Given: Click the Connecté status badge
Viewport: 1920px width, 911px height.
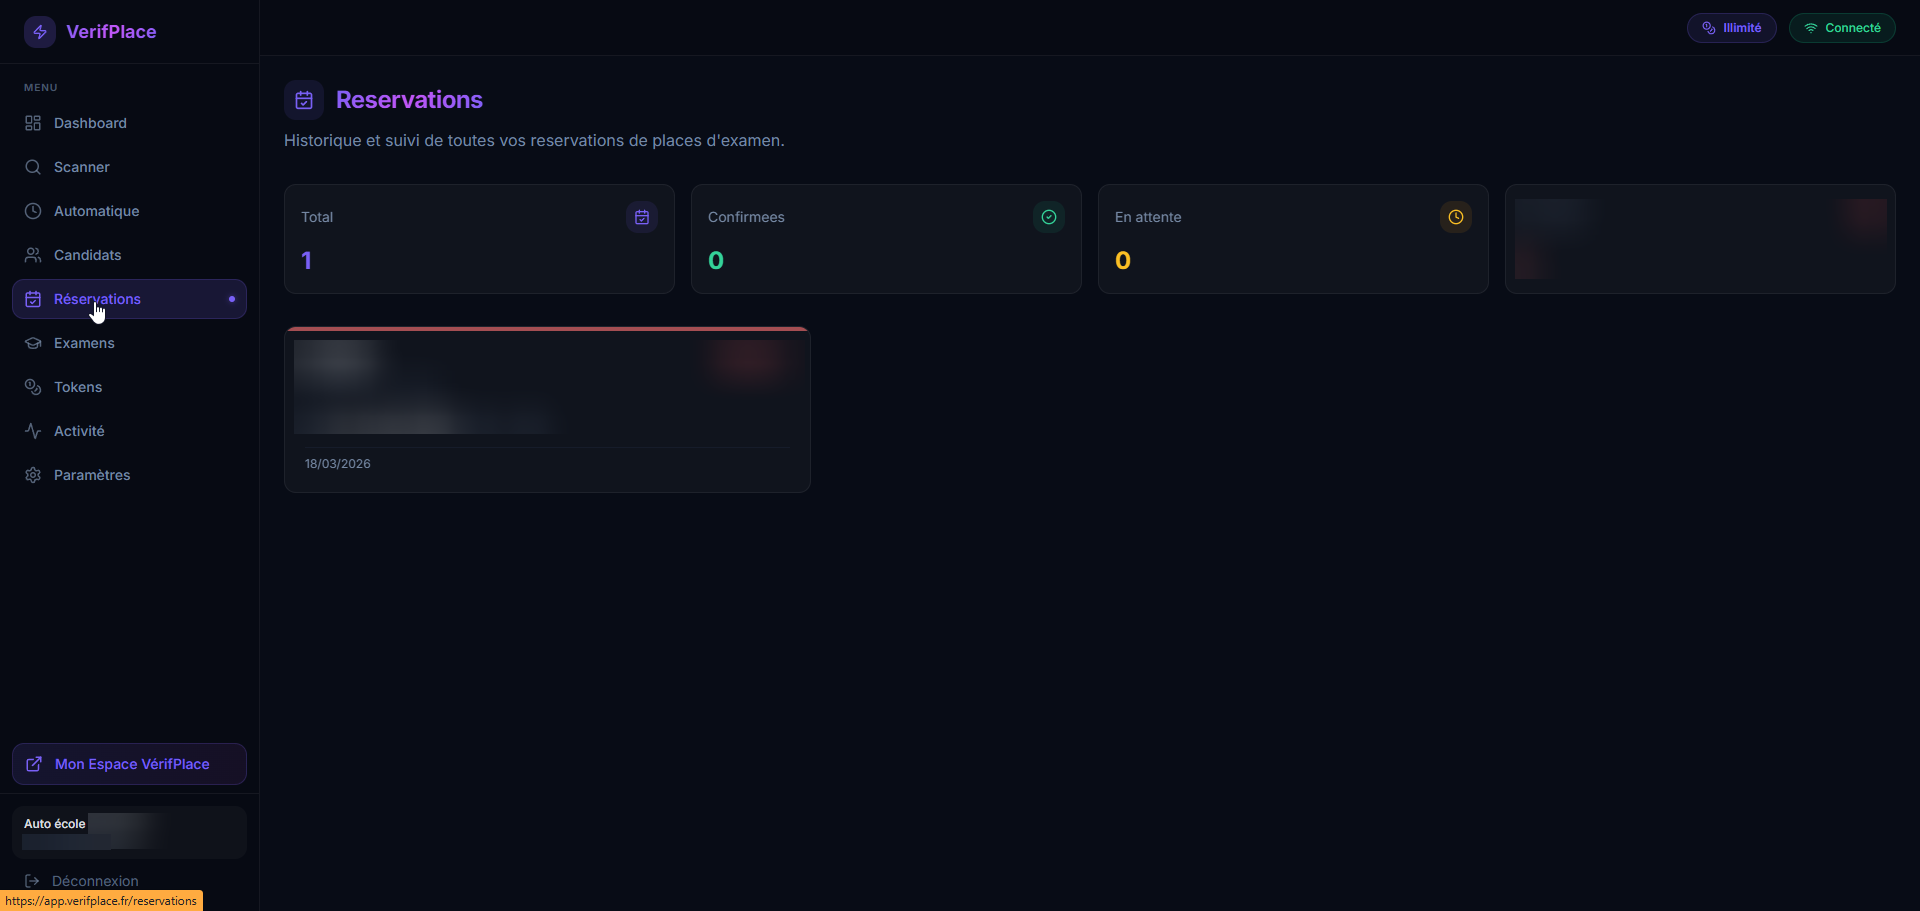Looking at the screenshot, I should coord(1841,28).
